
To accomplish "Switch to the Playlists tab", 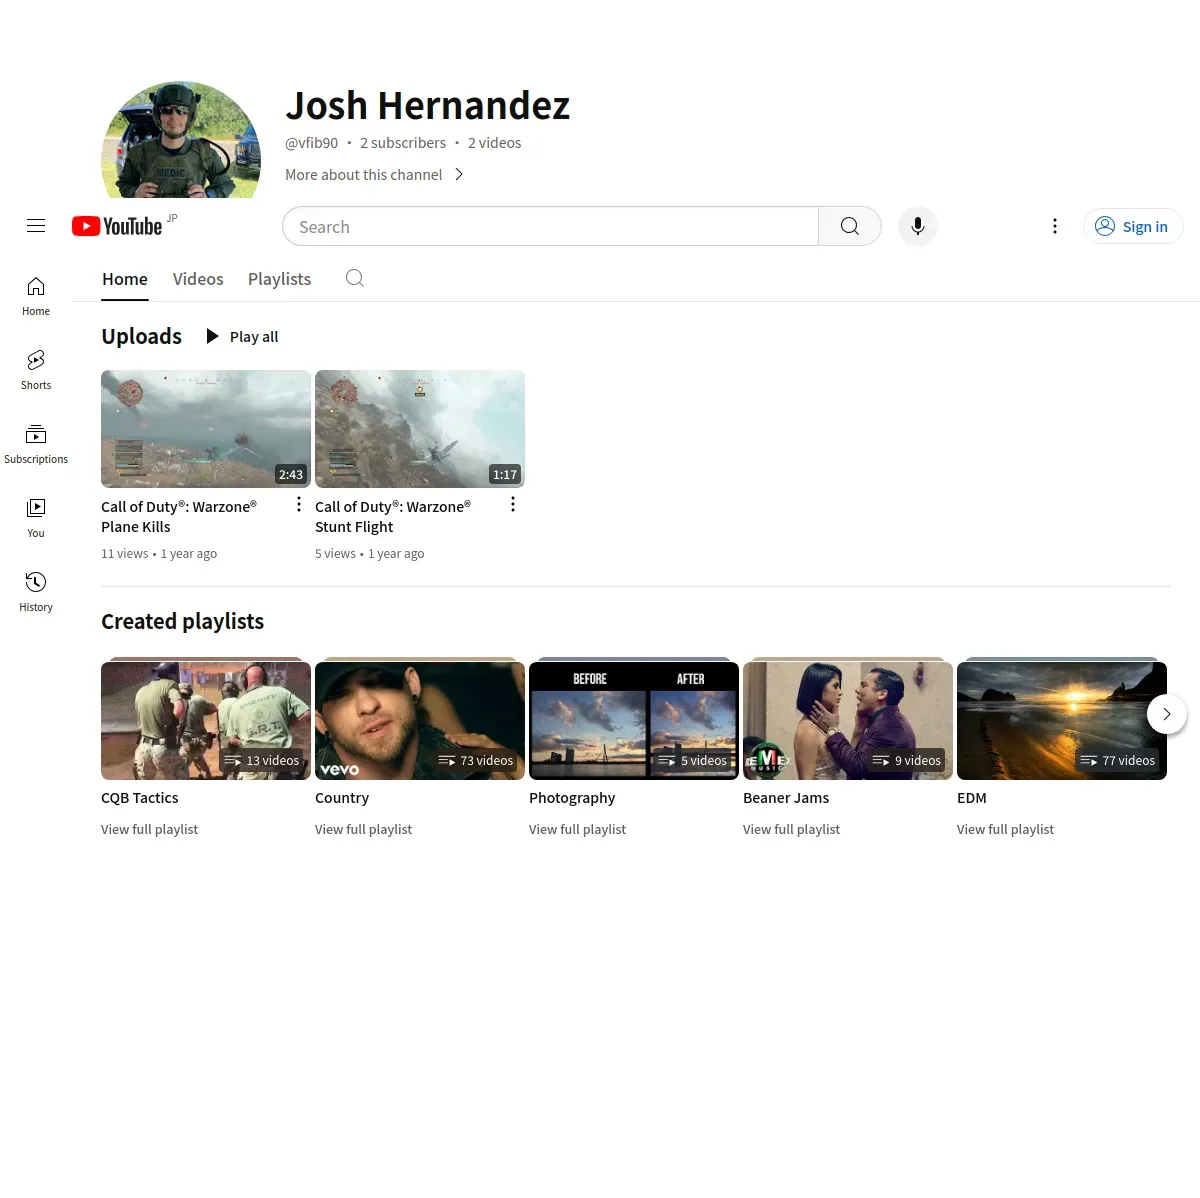I will click(x=279, y=279).
